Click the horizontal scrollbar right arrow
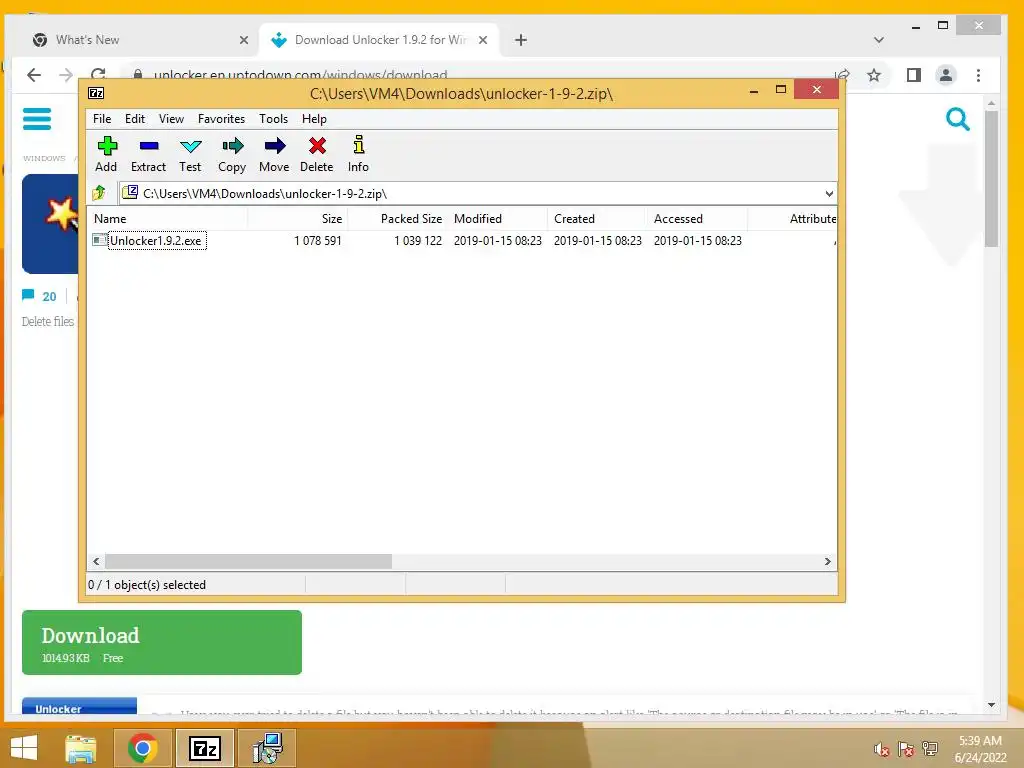1024x768 pixels. [x=827, y=561]
